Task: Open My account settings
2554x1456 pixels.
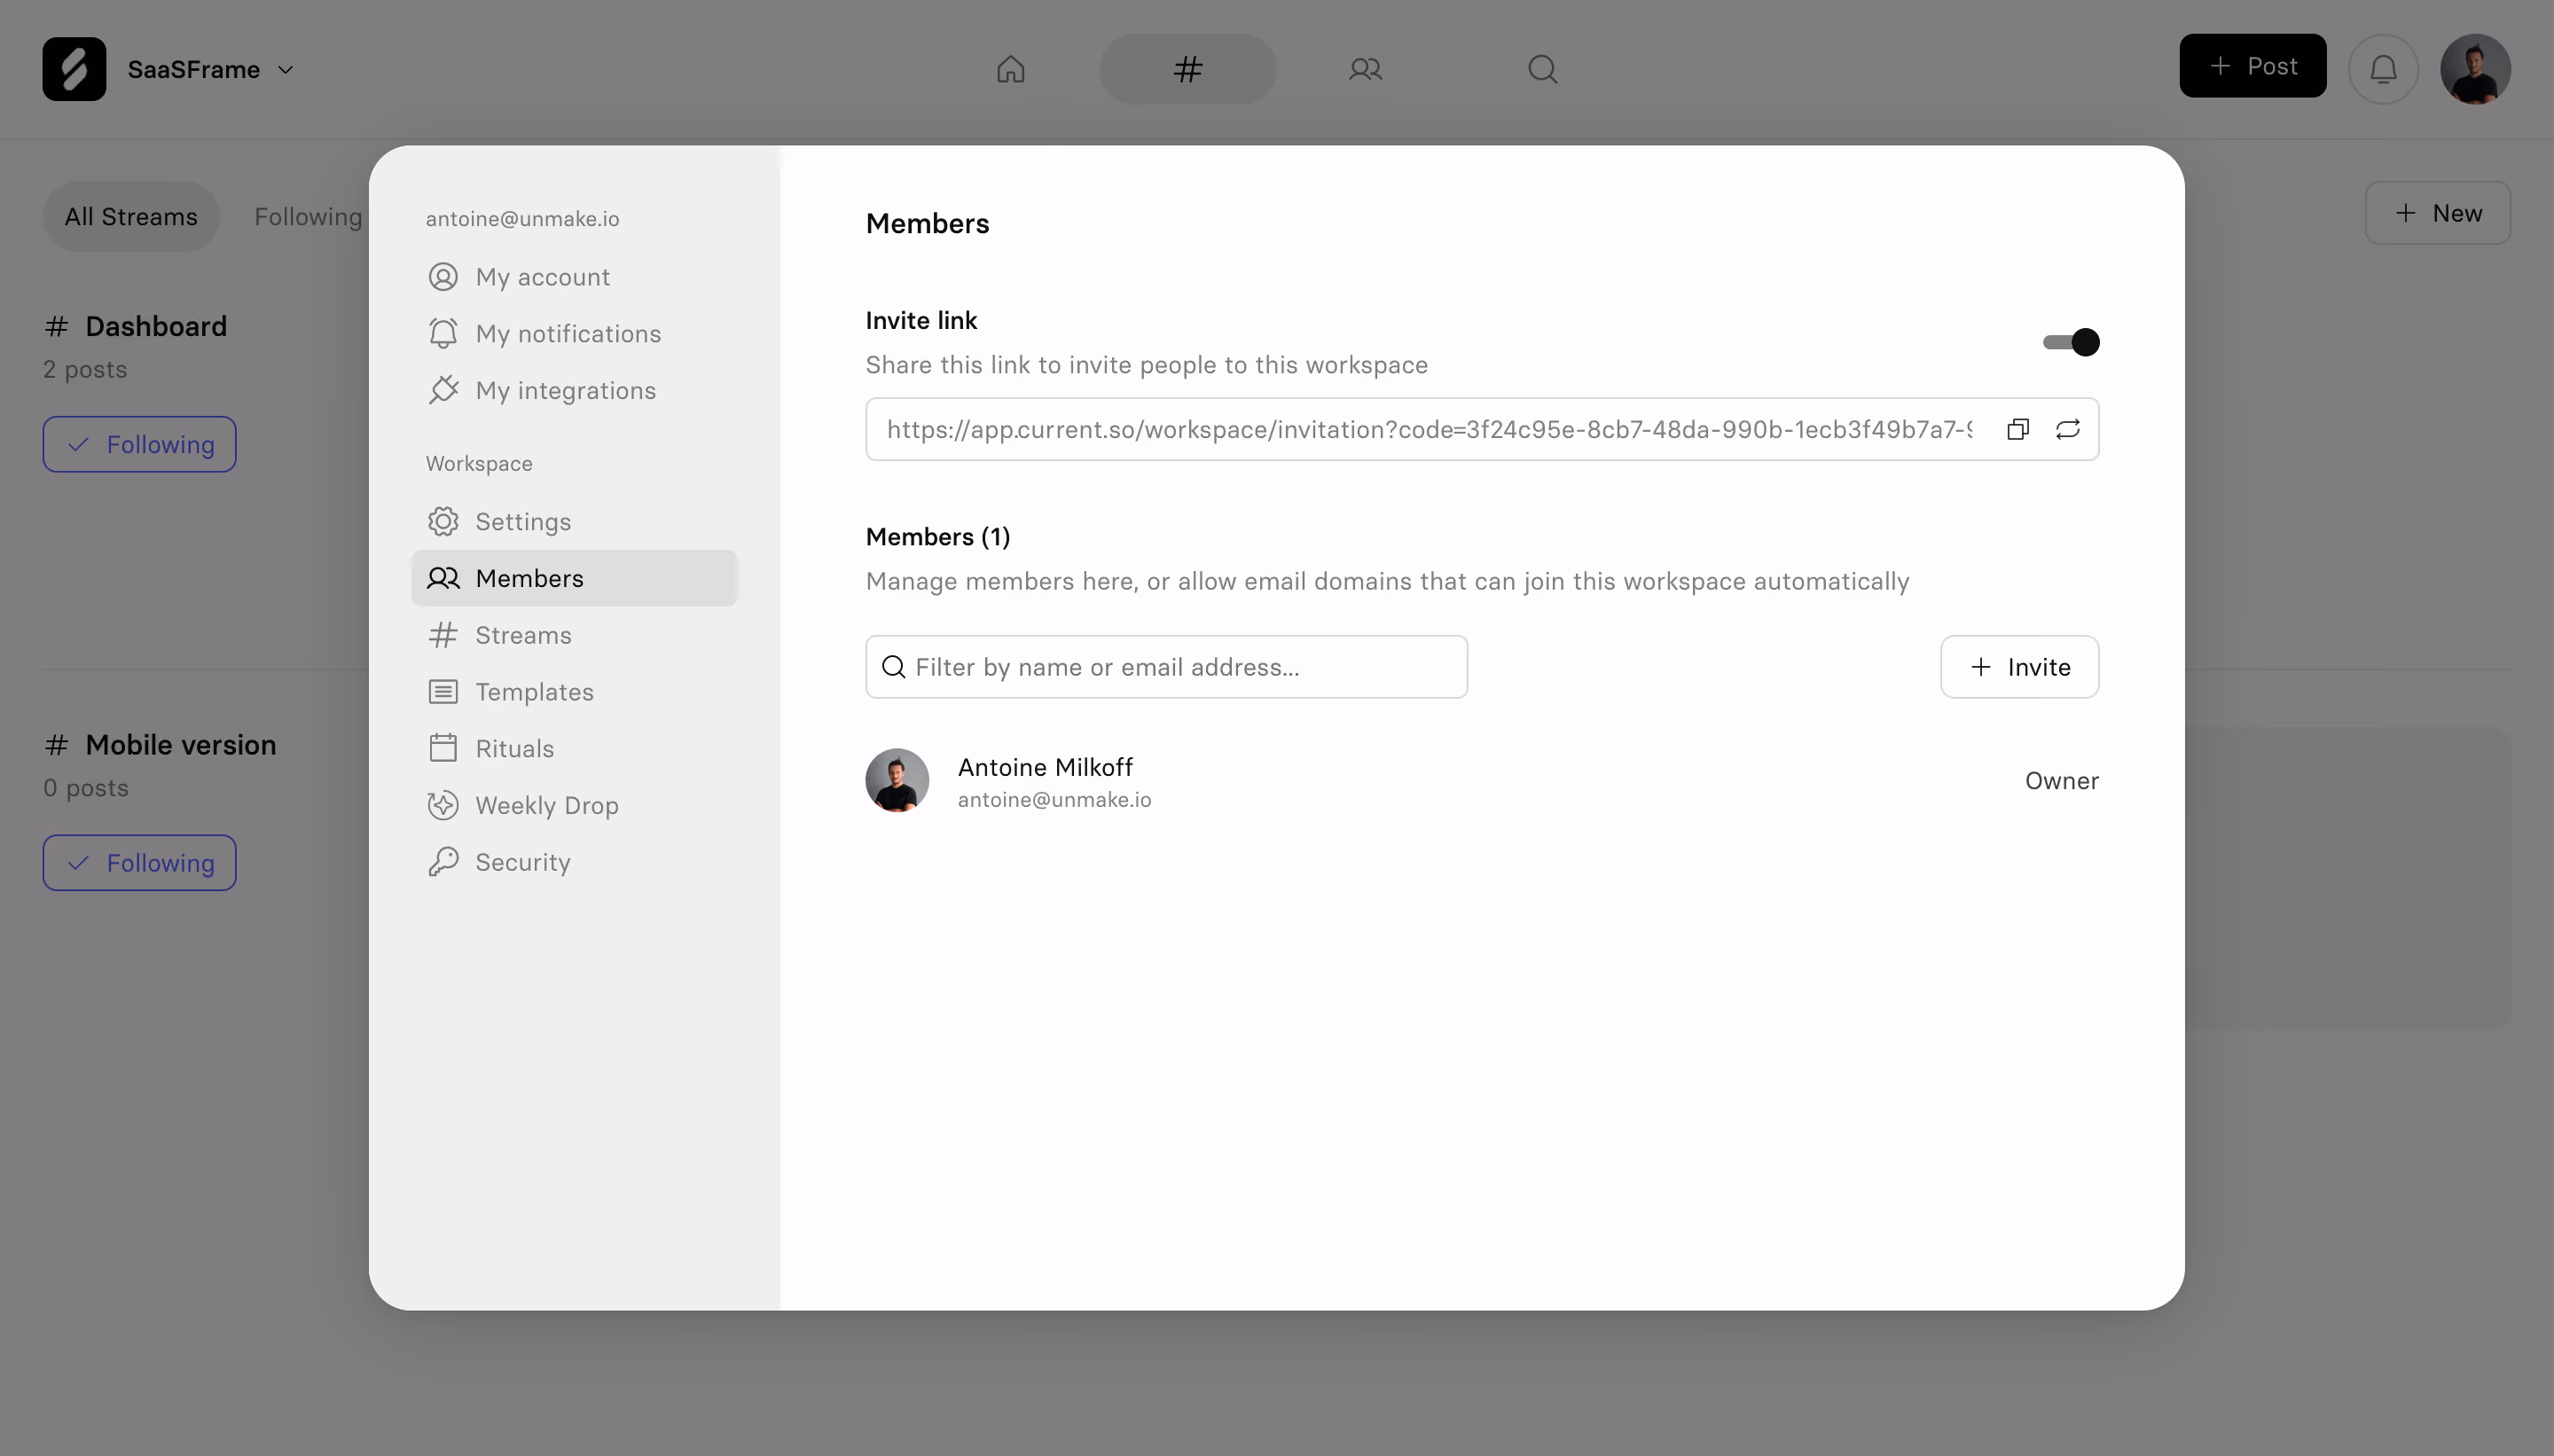Action: coord(574,277)
